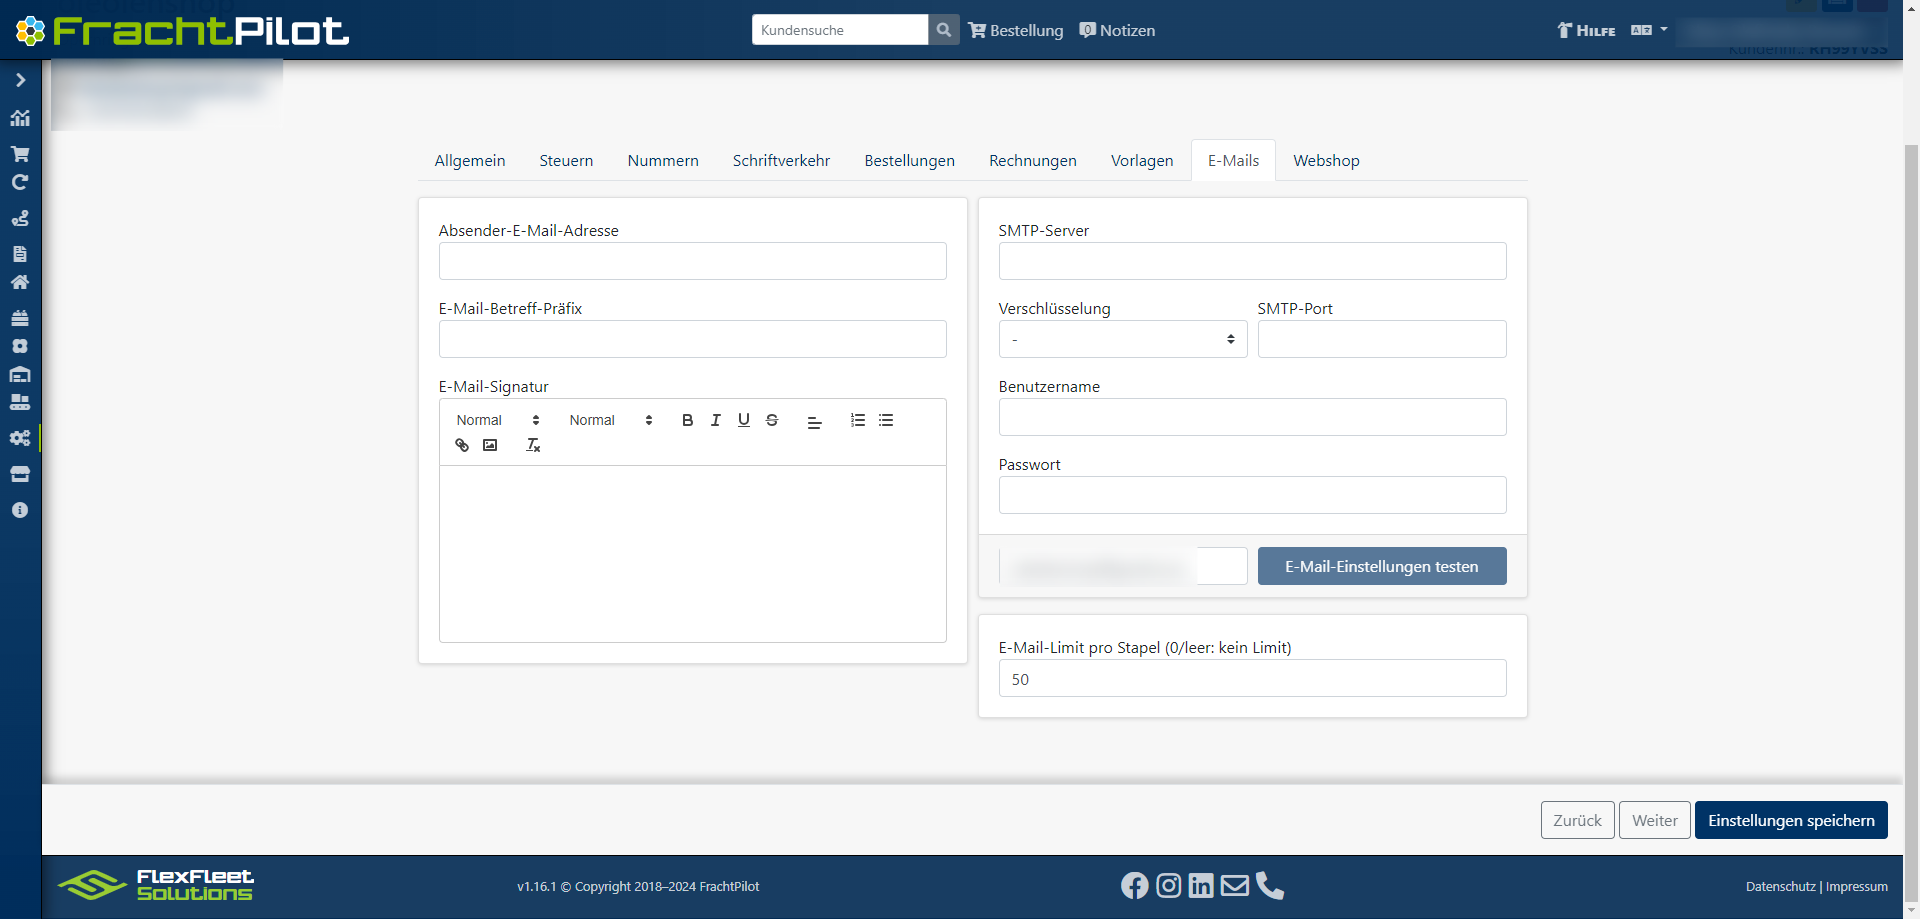1920x919 pixels.
Task: Switch to the Vorlagen tab
Action: [1142, 160]
